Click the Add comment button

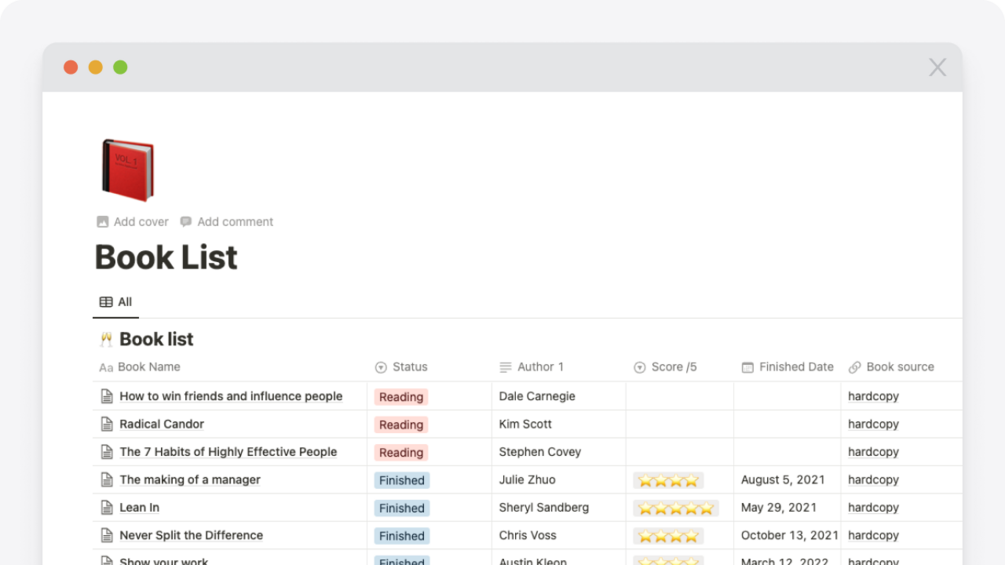pos(227,222)
